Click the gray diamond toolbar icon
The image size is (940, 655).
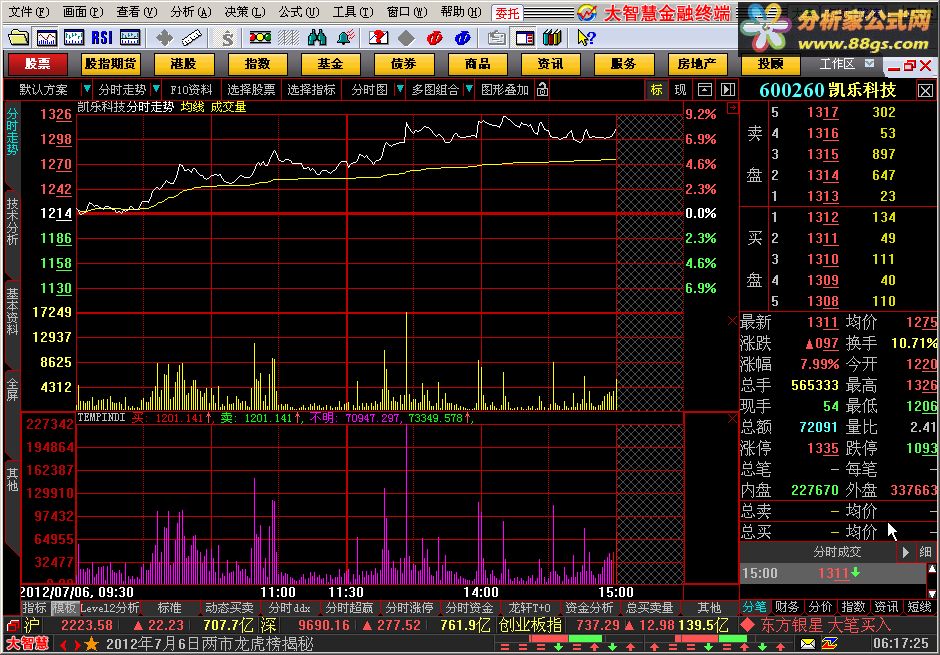[x=406, y=38]
